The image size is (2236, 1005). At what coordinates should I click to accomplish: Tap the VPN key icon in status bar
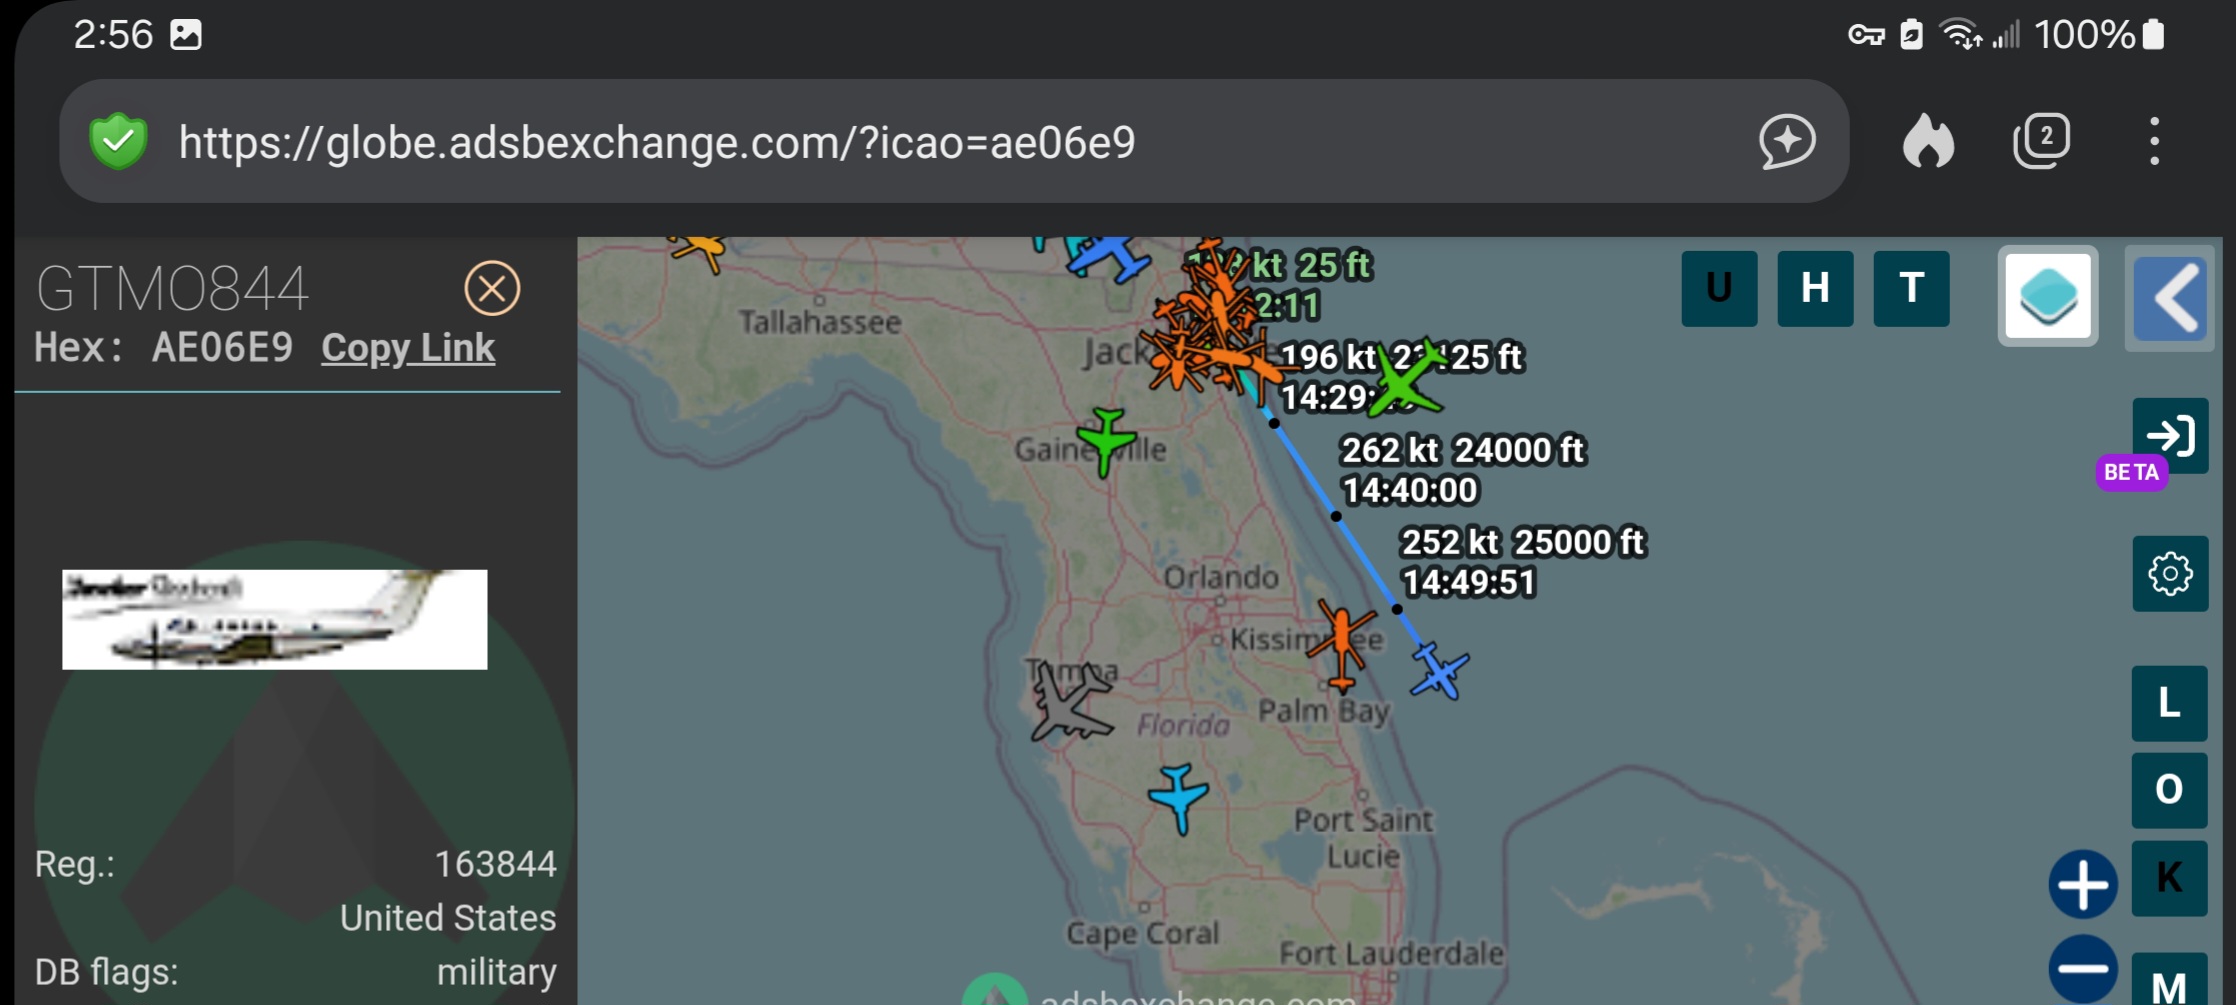pos(1866,36)
